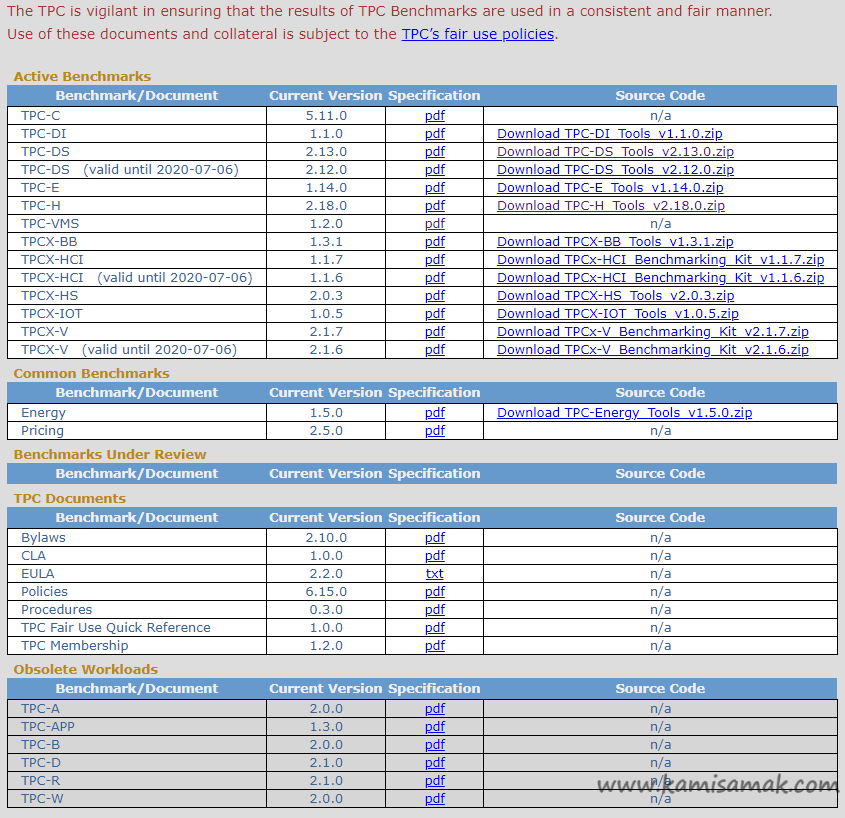Open the TPC-DS 2.13.0 specification pdf

coord(434,151)
